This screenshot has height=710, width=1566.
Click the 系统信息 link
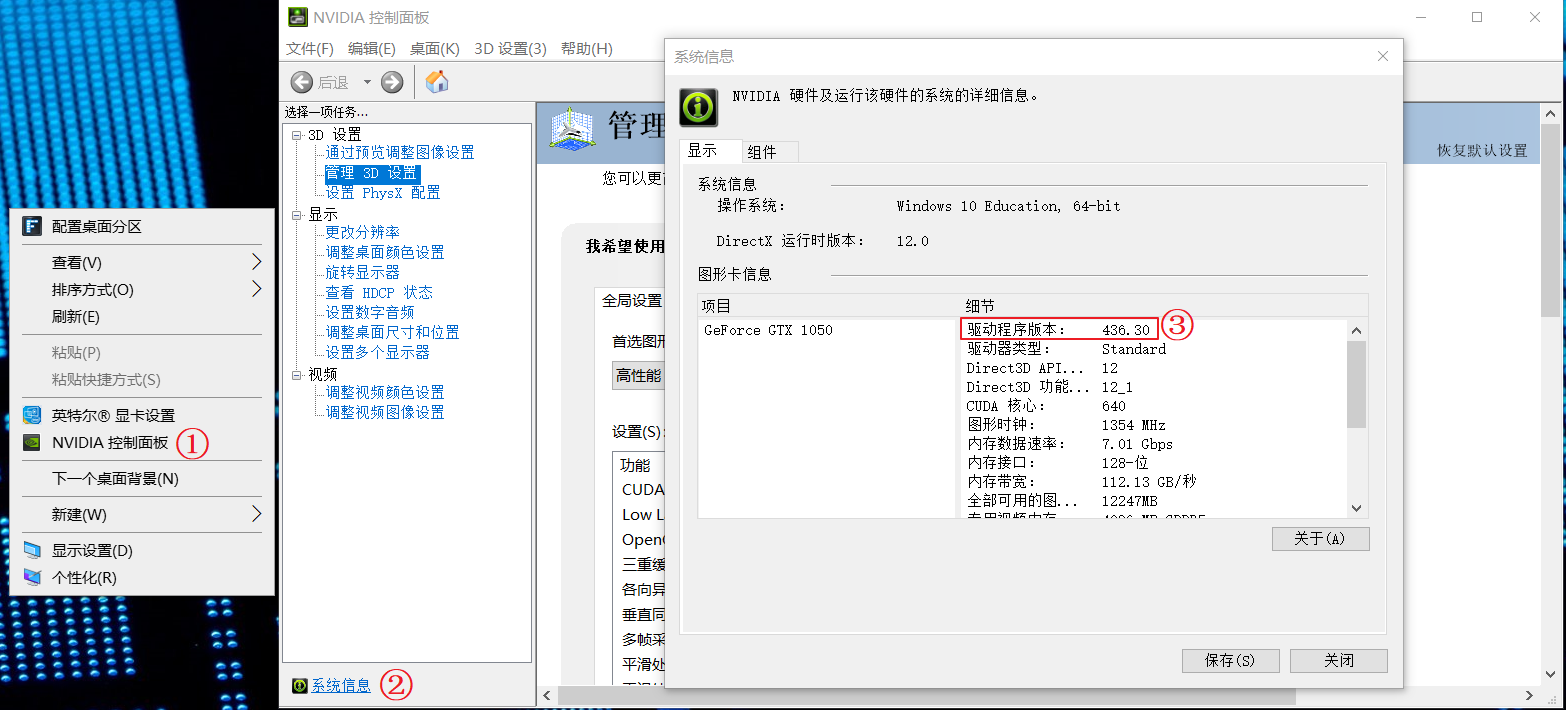[x=341, y=686]
